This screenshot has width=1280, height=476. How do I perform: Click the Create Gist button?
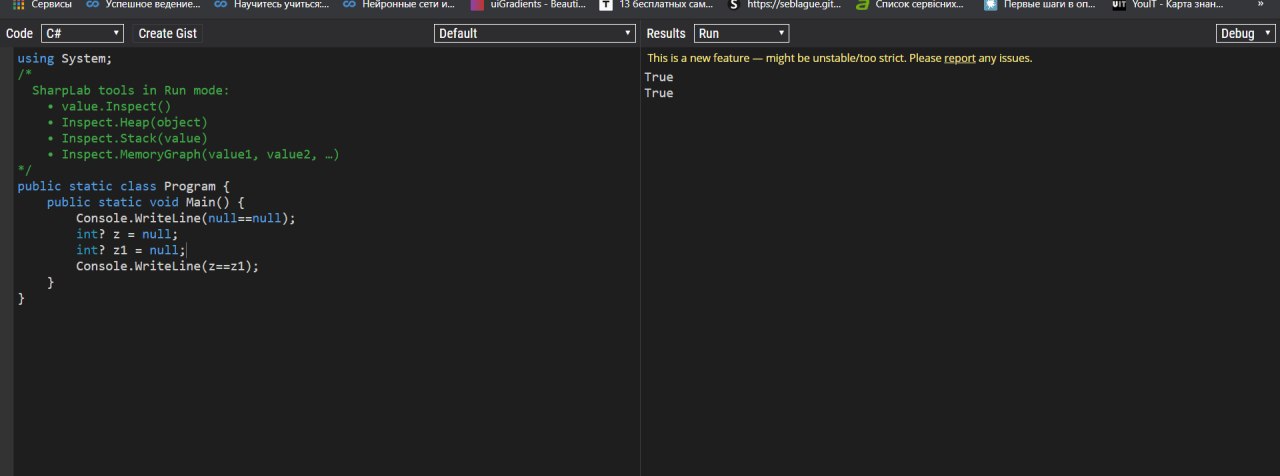(x=168, y=33)
